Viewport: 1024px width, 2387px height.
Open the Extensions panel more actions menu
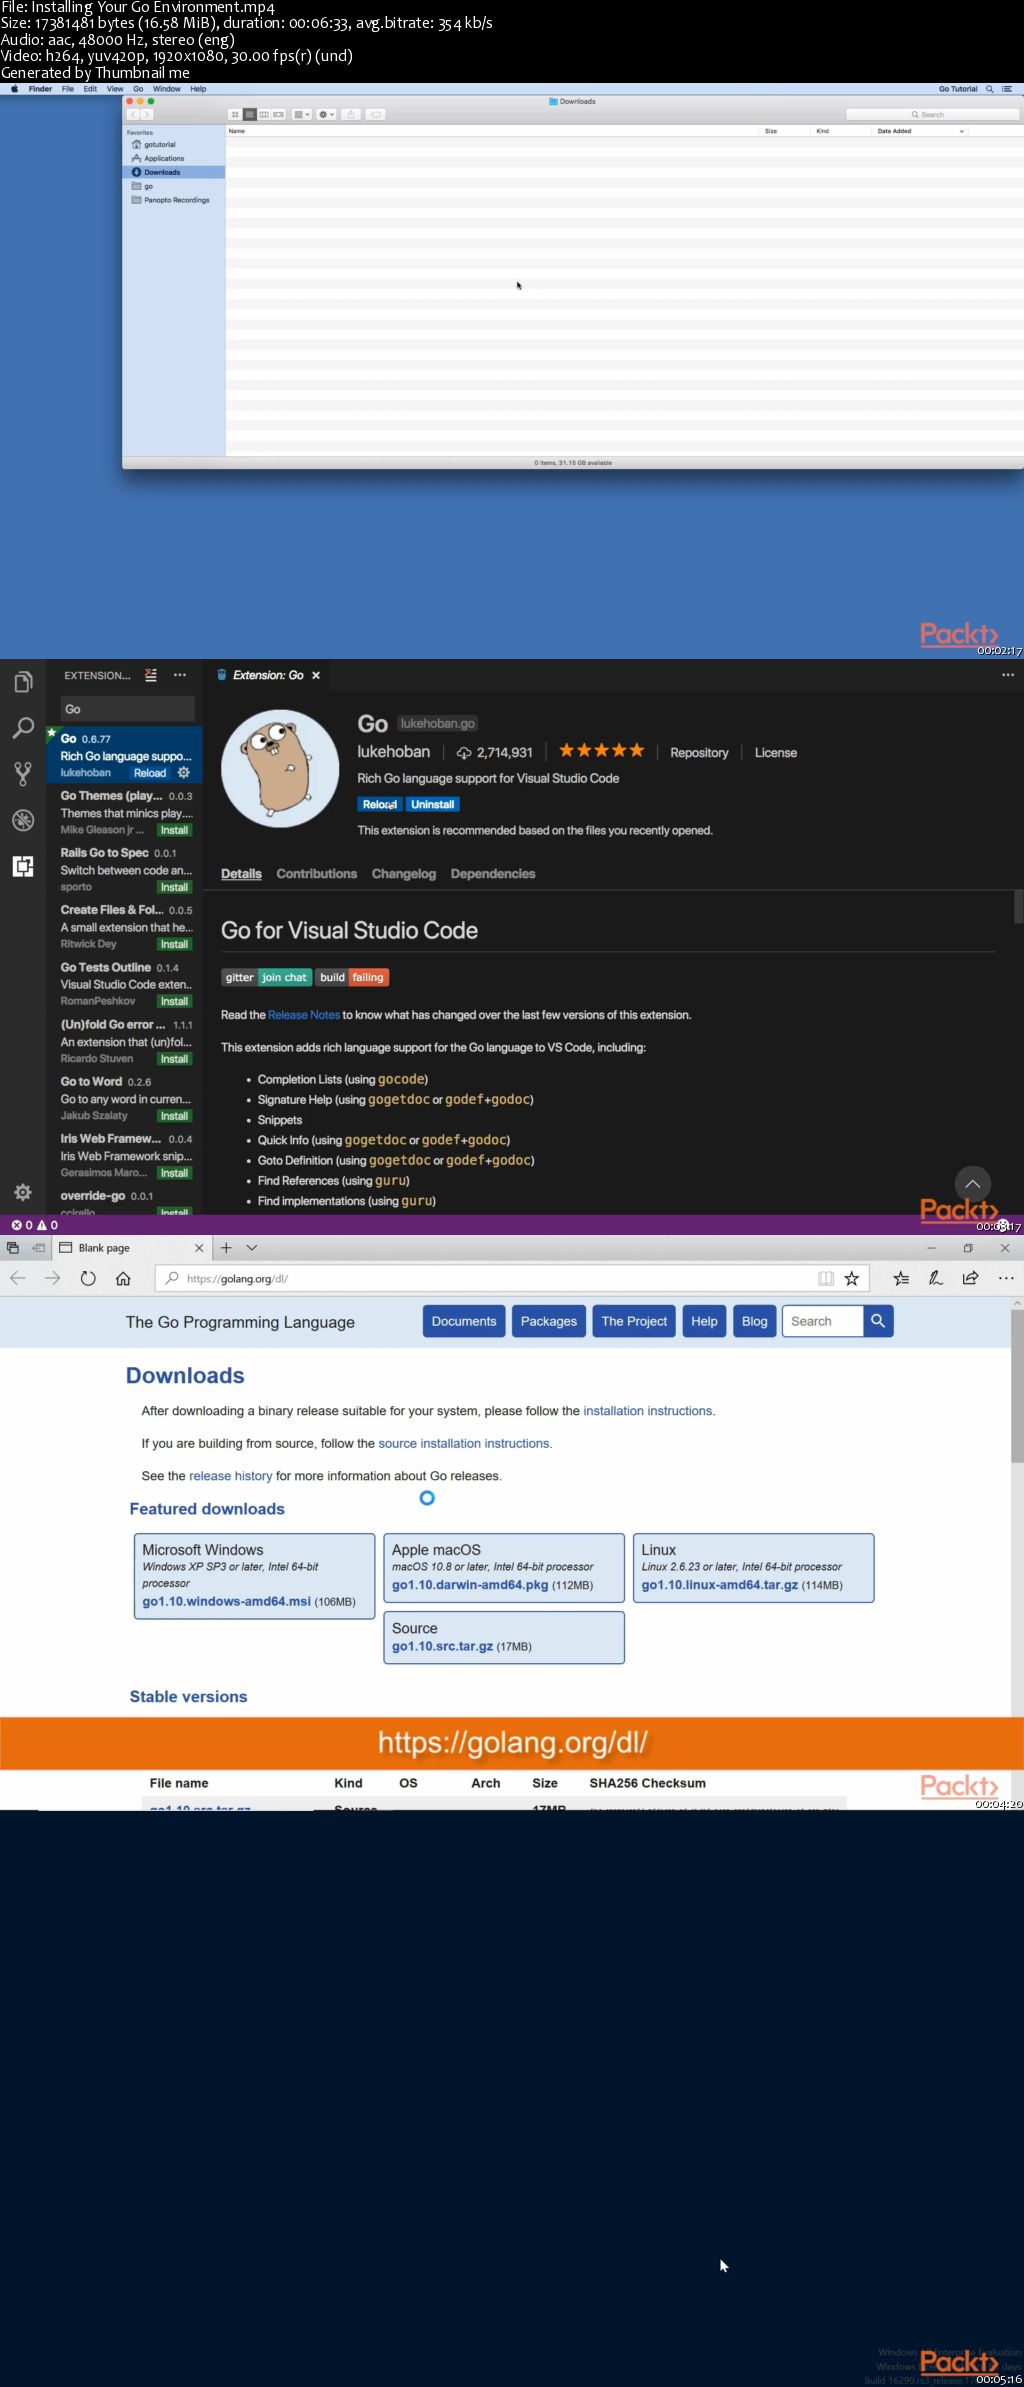pos(180,675)
